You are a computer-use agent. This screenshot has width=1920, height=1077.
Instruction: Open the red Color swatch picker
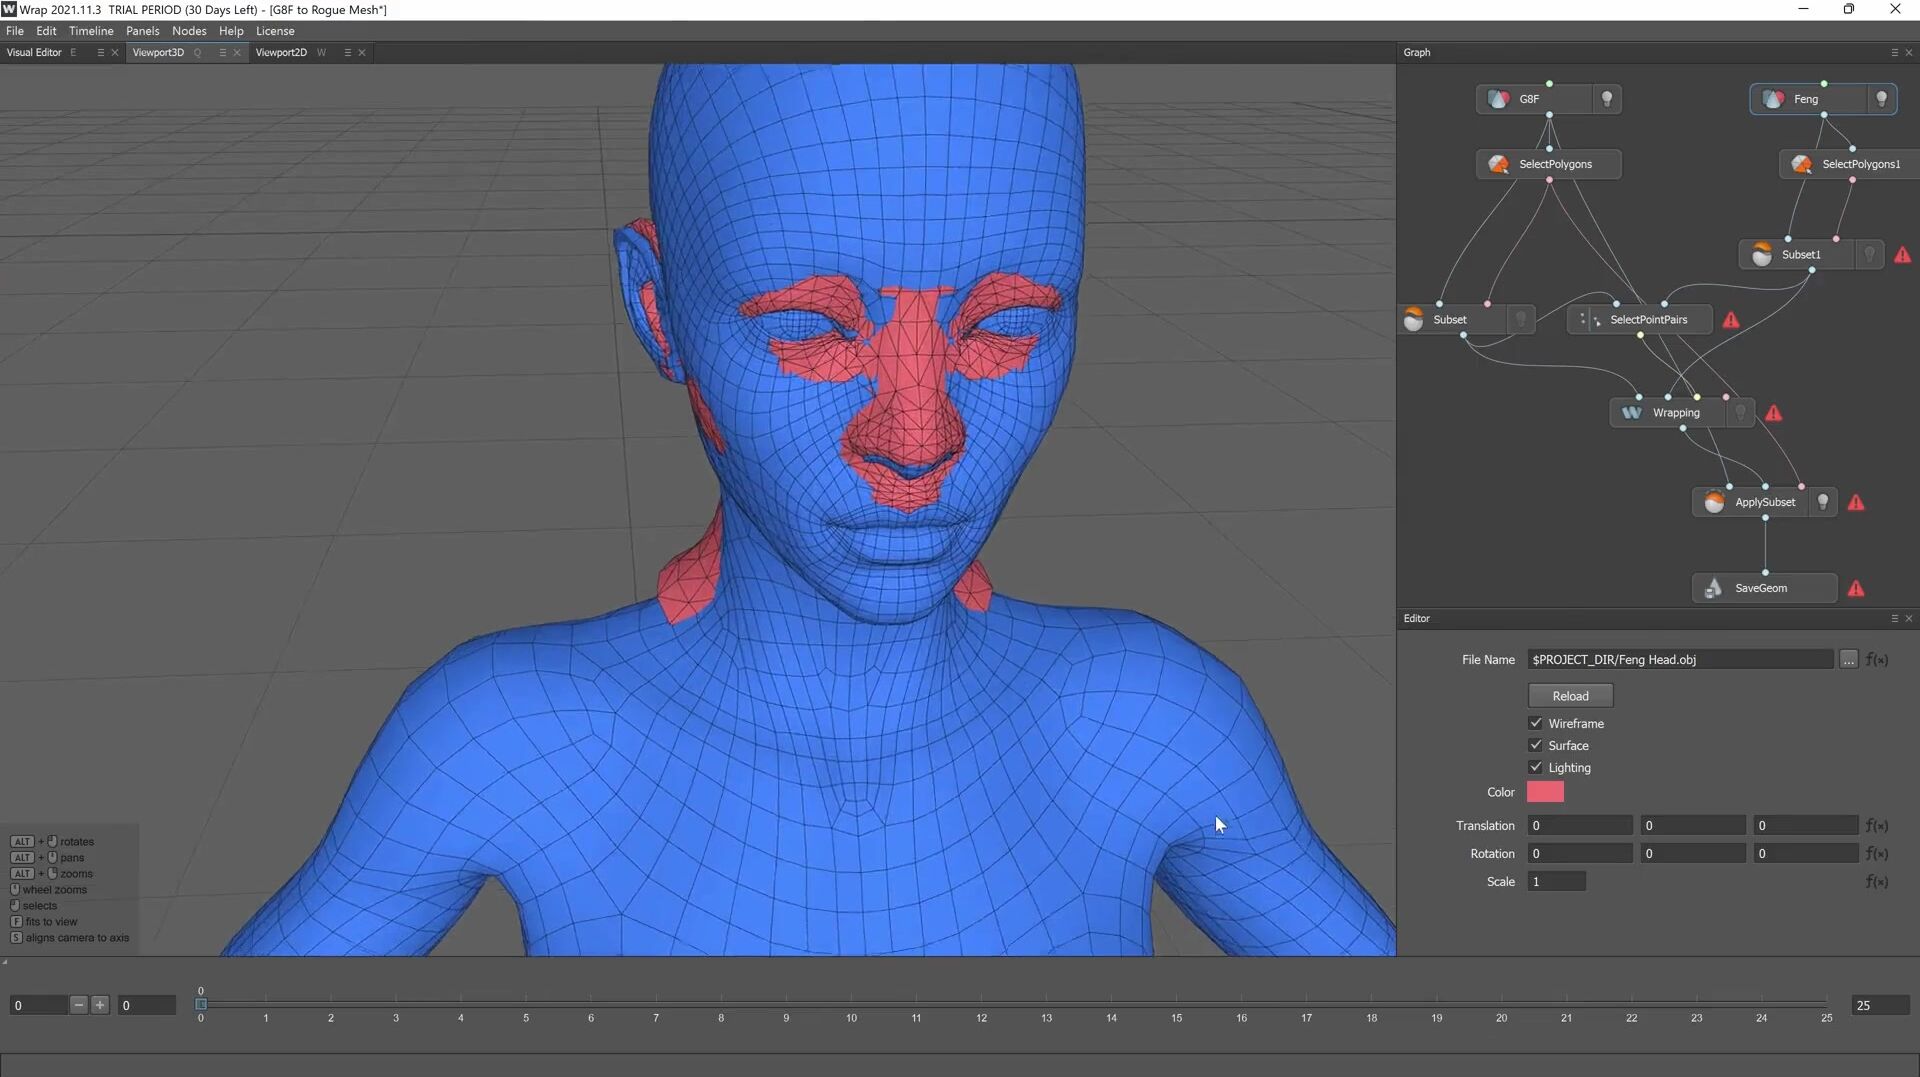(x=1545, y=792)
